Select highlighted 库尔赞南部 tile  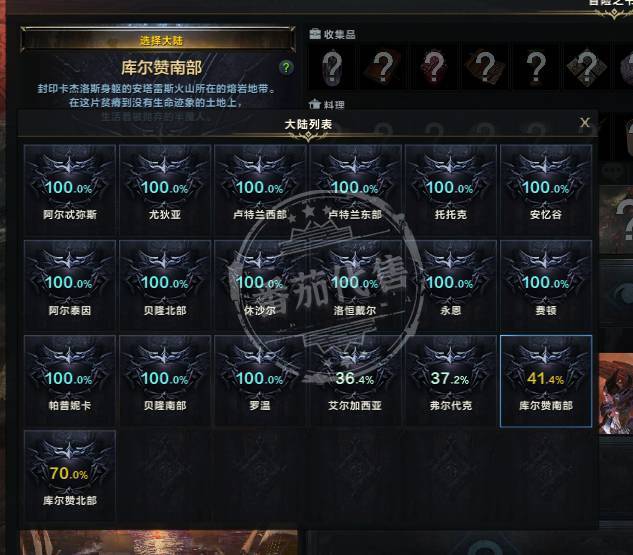click(x=546, y=381)
